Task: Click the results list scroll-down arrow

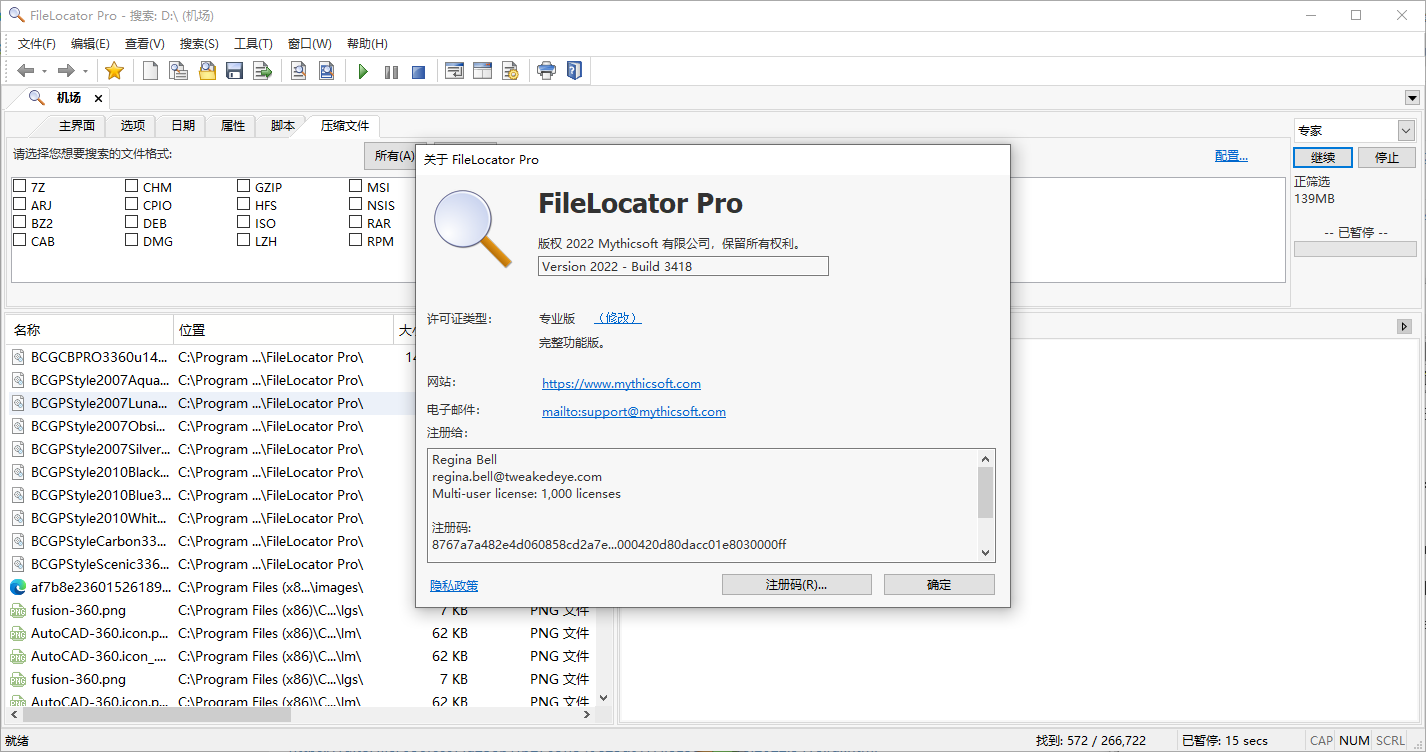Action: pos(603,698)
